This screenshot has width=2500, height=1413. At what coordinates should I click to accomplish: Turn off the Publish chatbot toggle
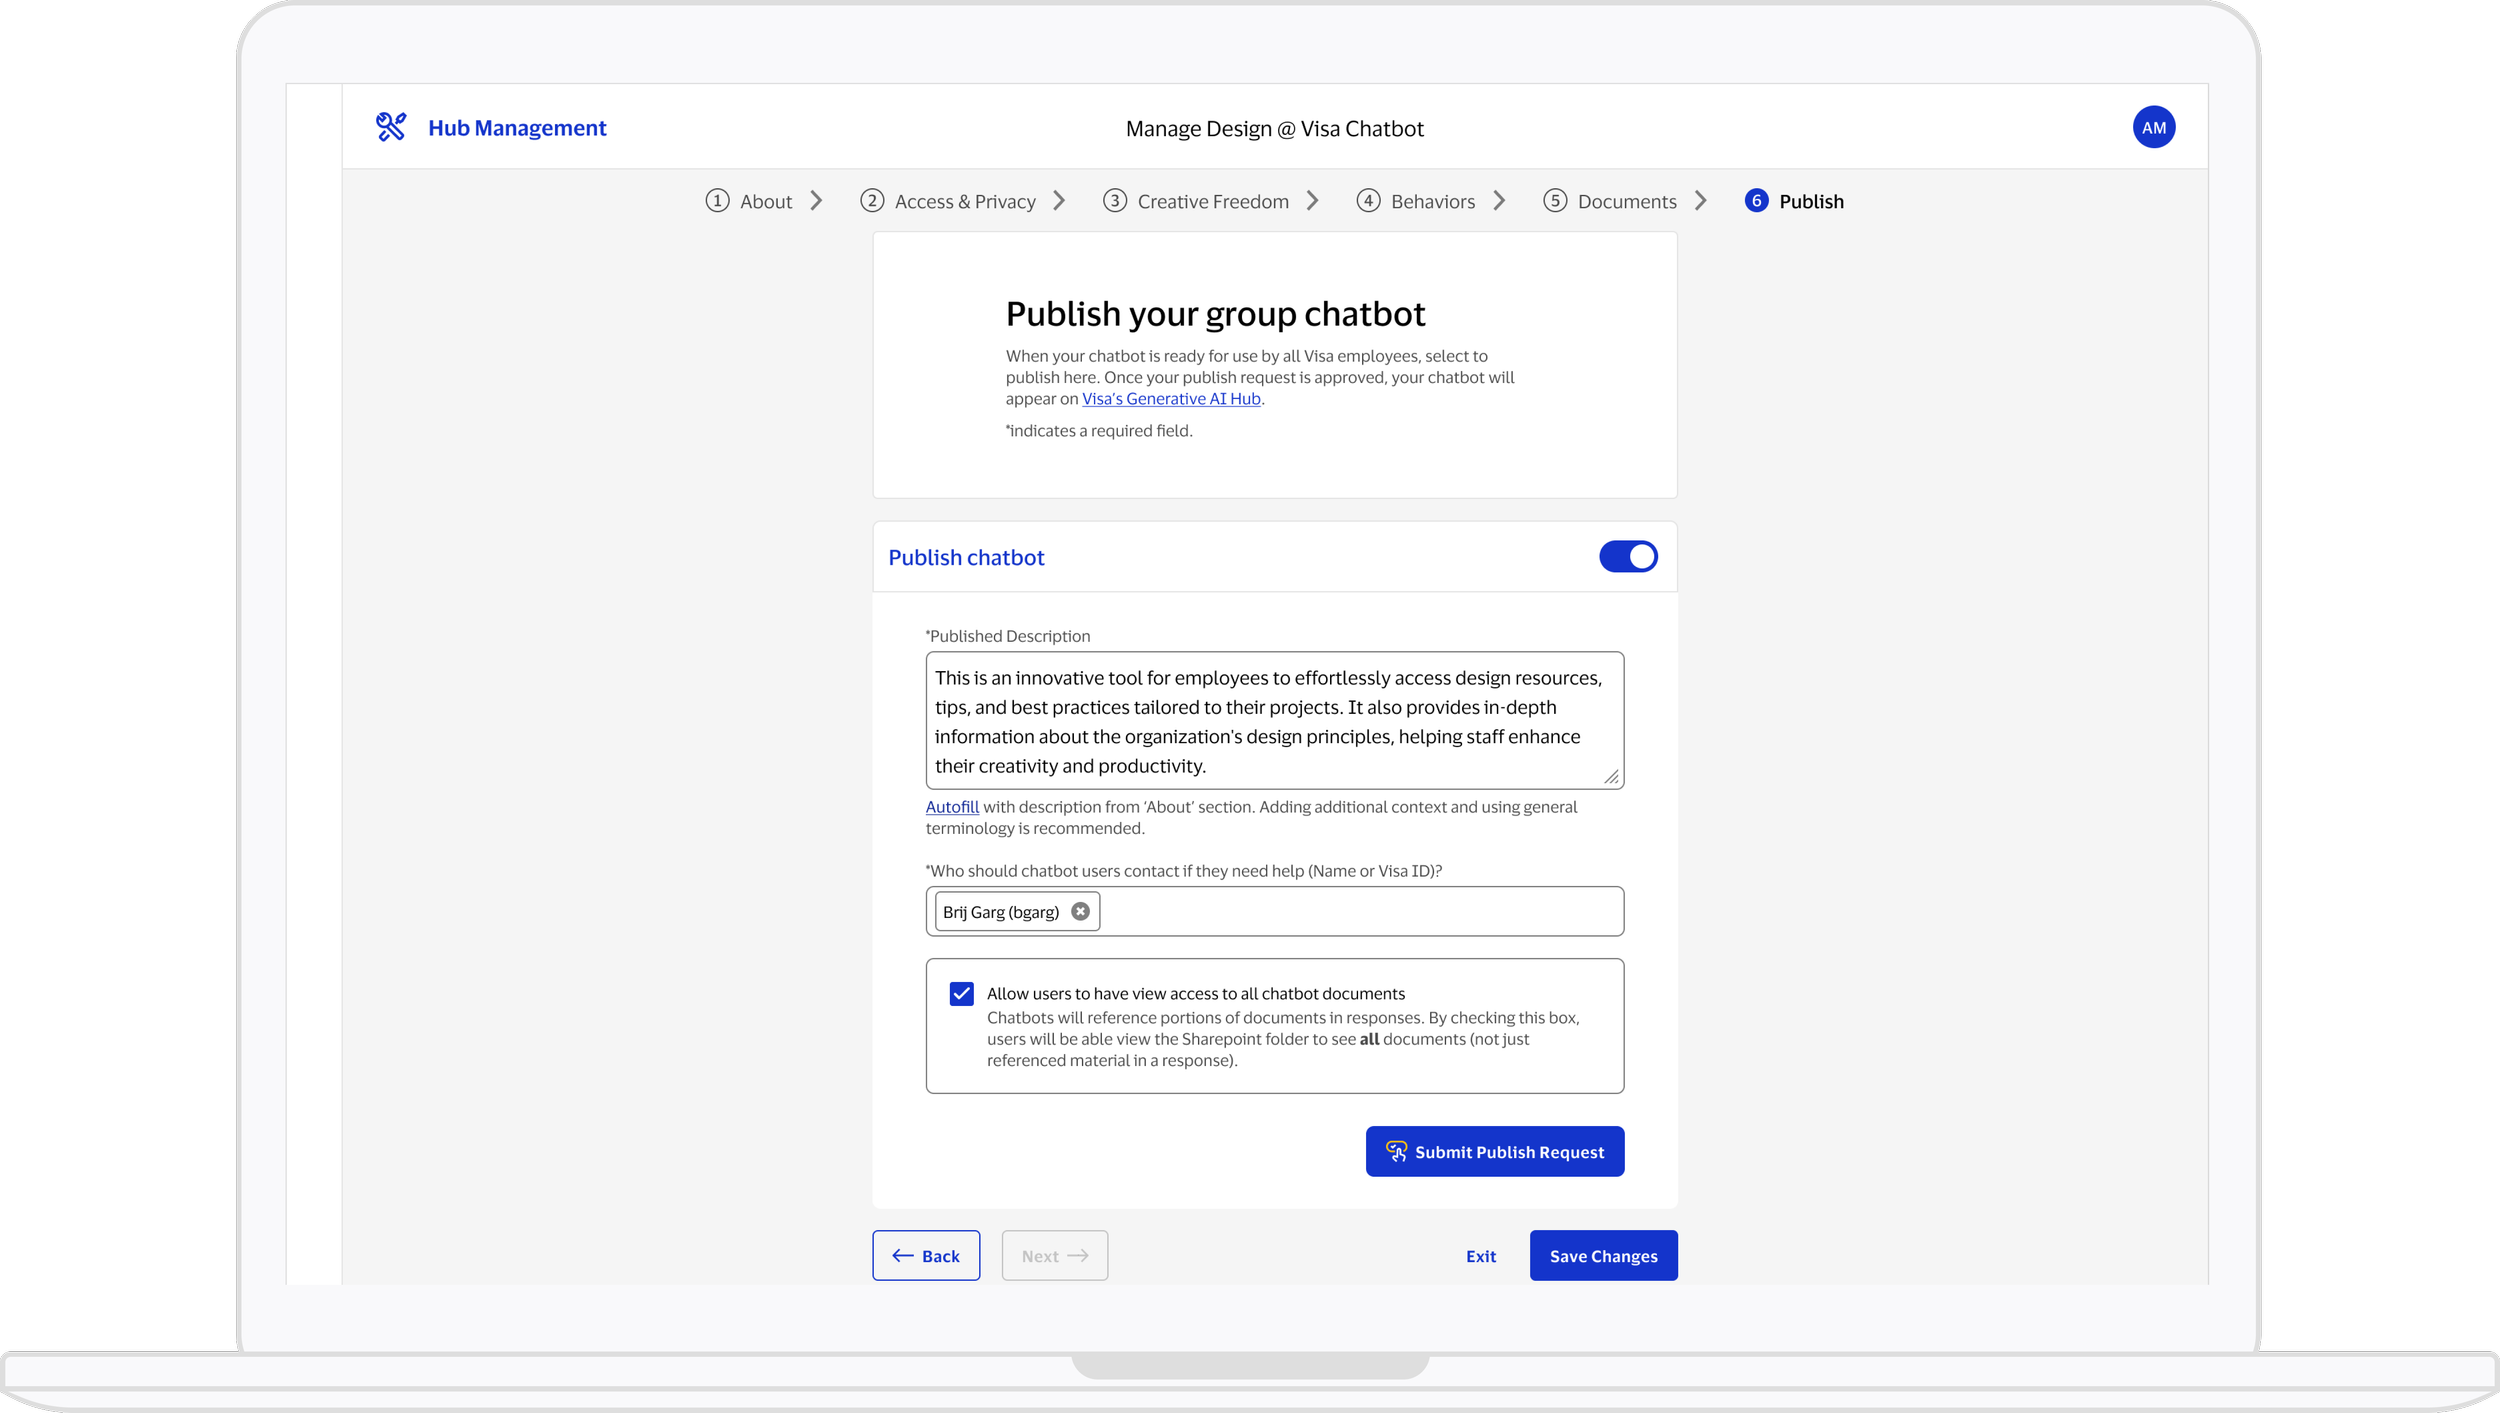click(x=1628, y=557)
